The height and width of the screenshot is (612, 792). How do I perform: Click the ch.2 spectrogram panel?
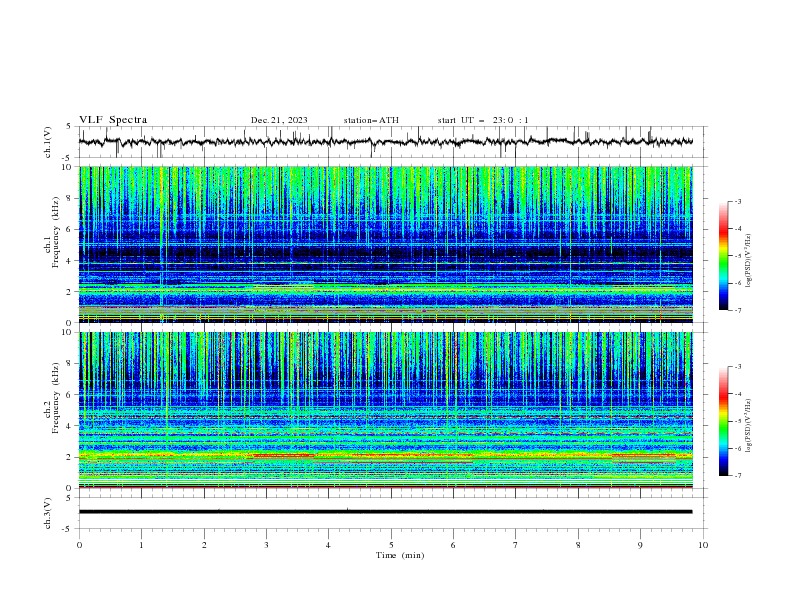[x=386, y=410]
